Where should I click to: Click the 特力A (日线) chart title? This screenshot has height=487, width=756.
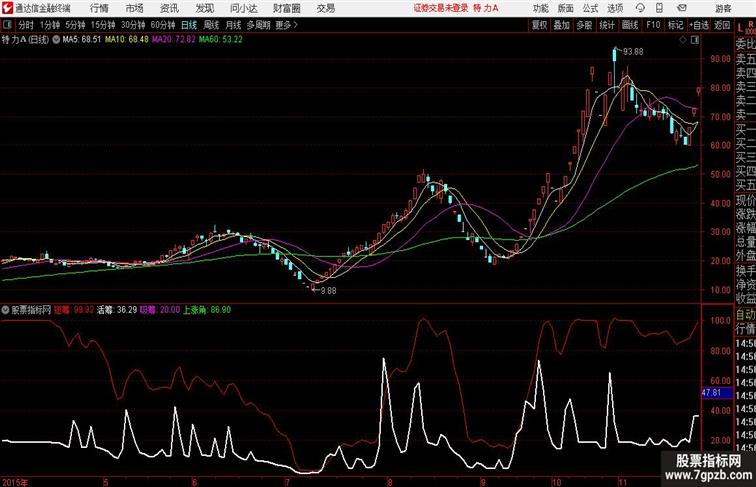[26, 40]
